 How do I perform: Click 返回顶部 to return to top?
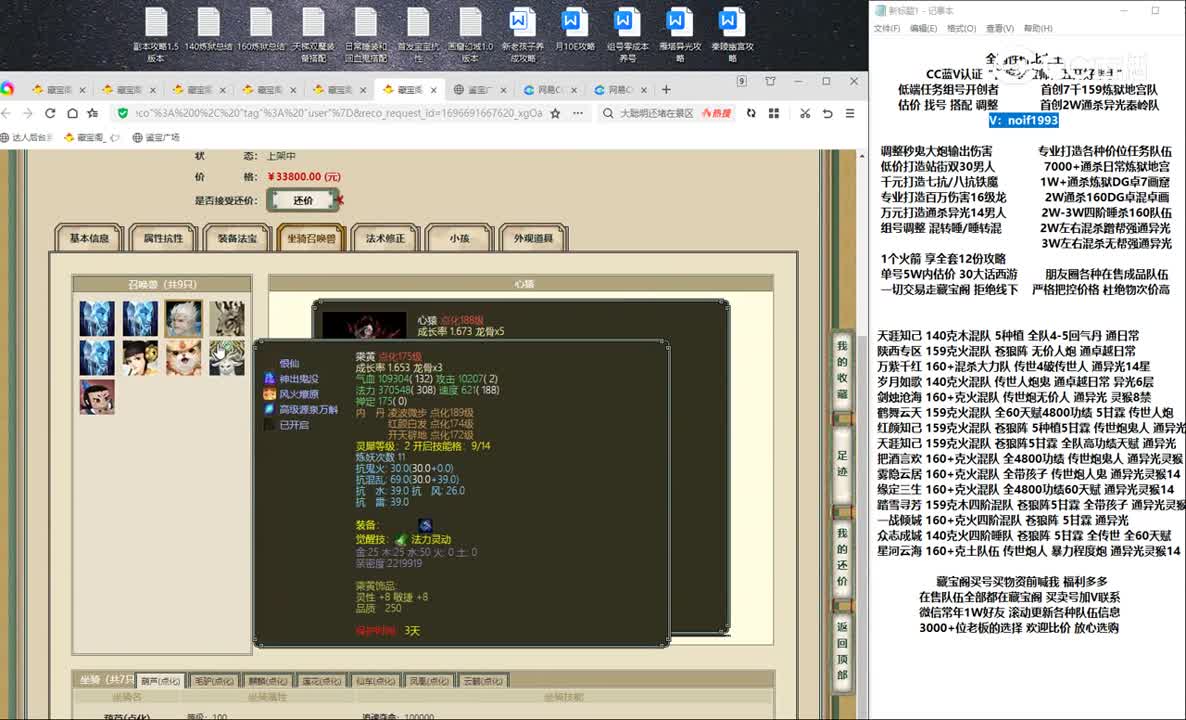843,650
